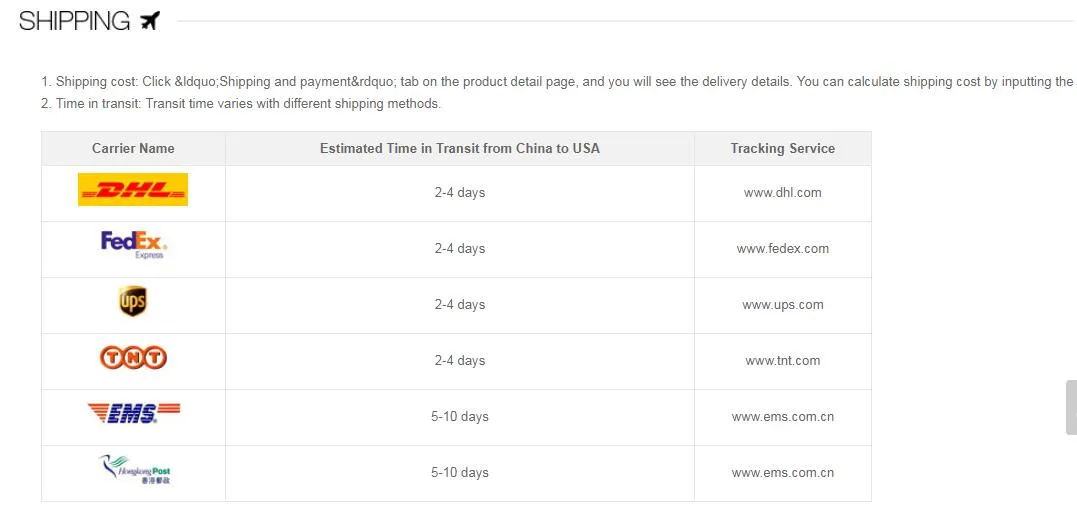Viewport: 1077px width, 524px height.
Task: Click the Carrier Name column header
Action: click(x=133, y=148)
